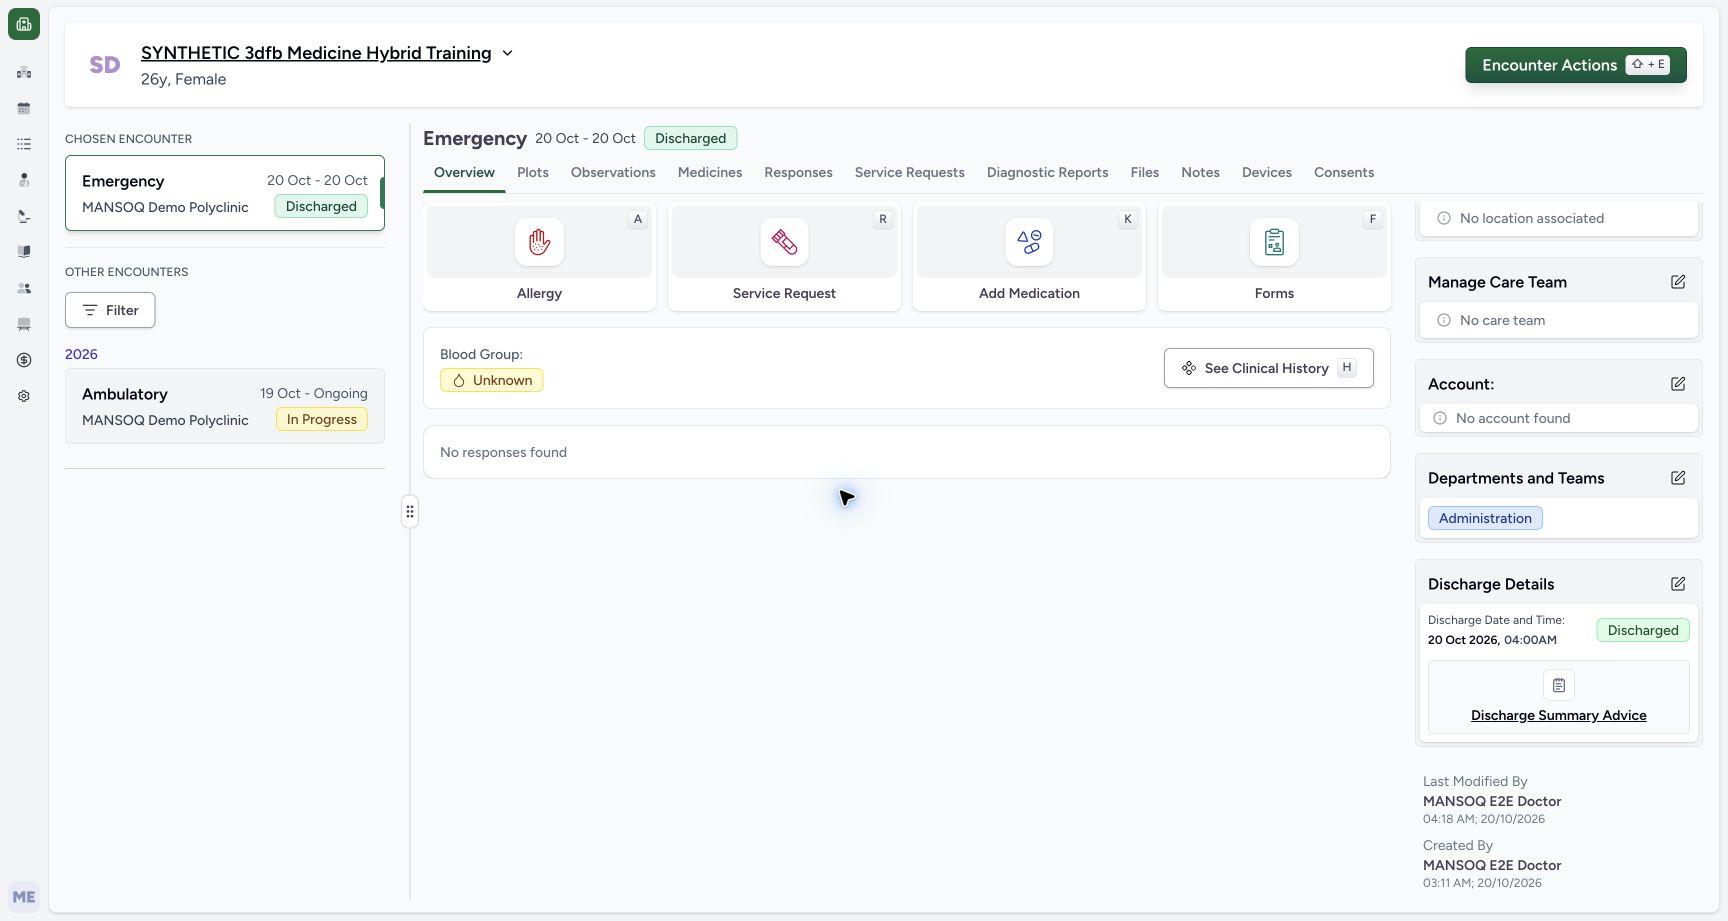The width and height of the screenshot is (1728, 921).
Task: Click the Unknown blood group badge
Action: [492, 380]
